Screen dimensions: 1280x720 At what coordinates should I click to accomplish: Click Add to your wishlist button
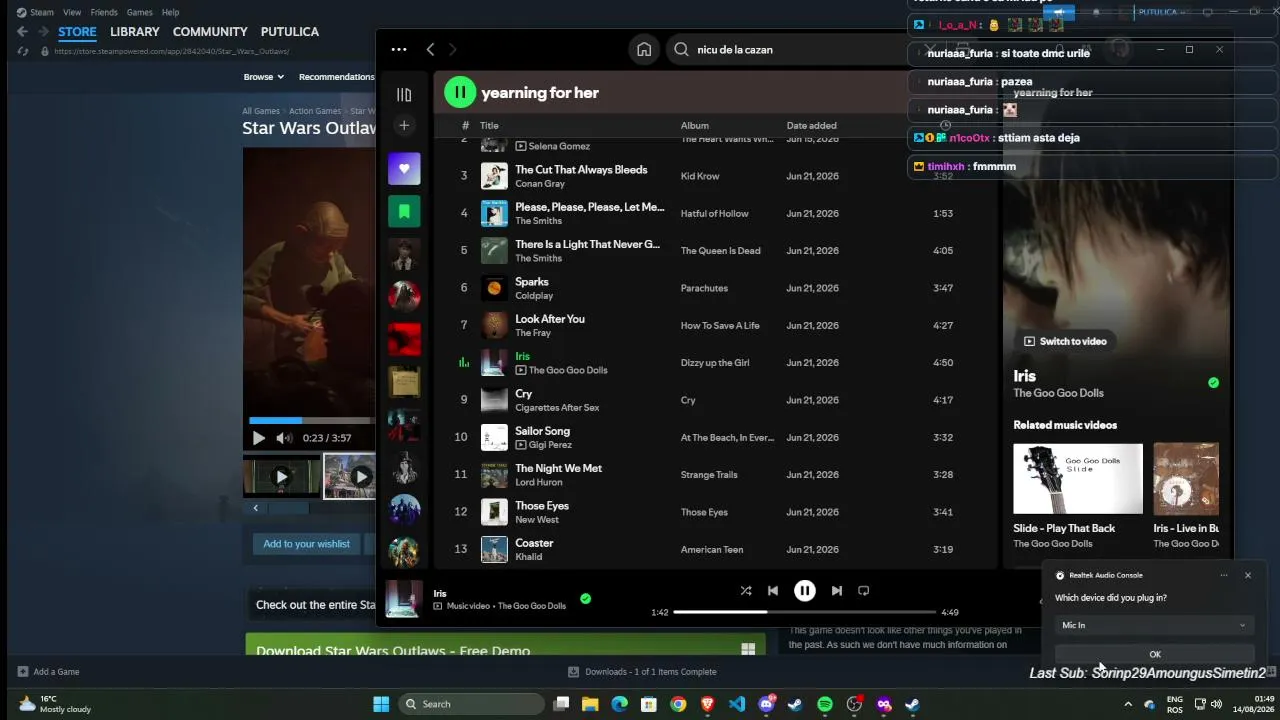[306, 544]
